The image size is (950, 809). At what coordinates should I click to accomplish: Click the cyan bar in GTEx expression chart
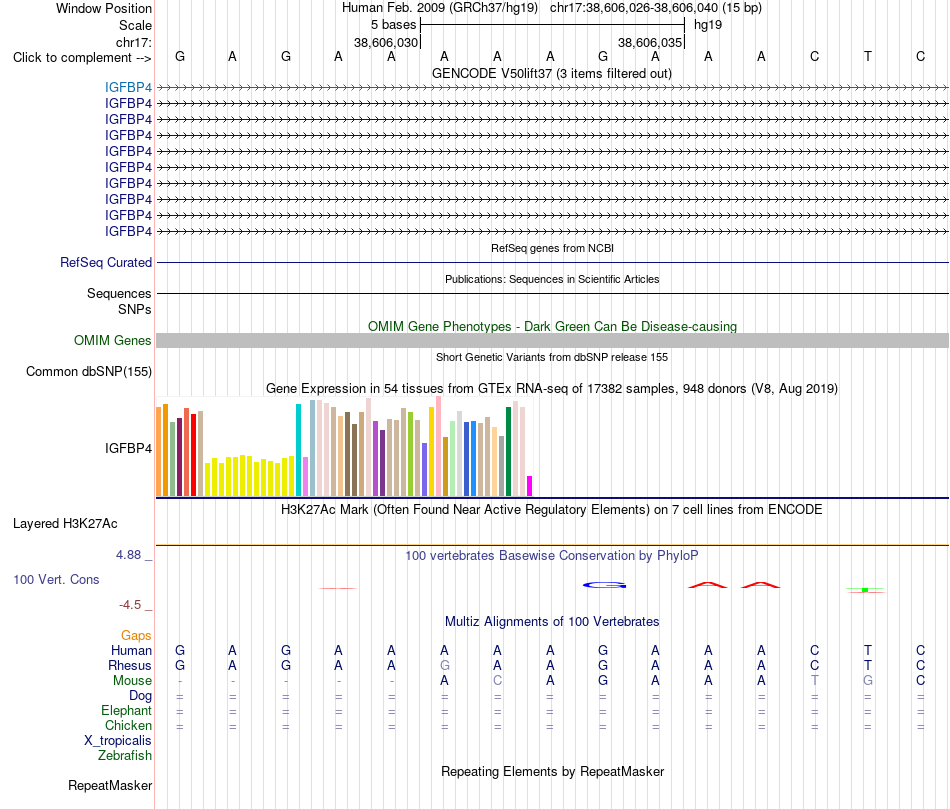[x=298, y=450]
